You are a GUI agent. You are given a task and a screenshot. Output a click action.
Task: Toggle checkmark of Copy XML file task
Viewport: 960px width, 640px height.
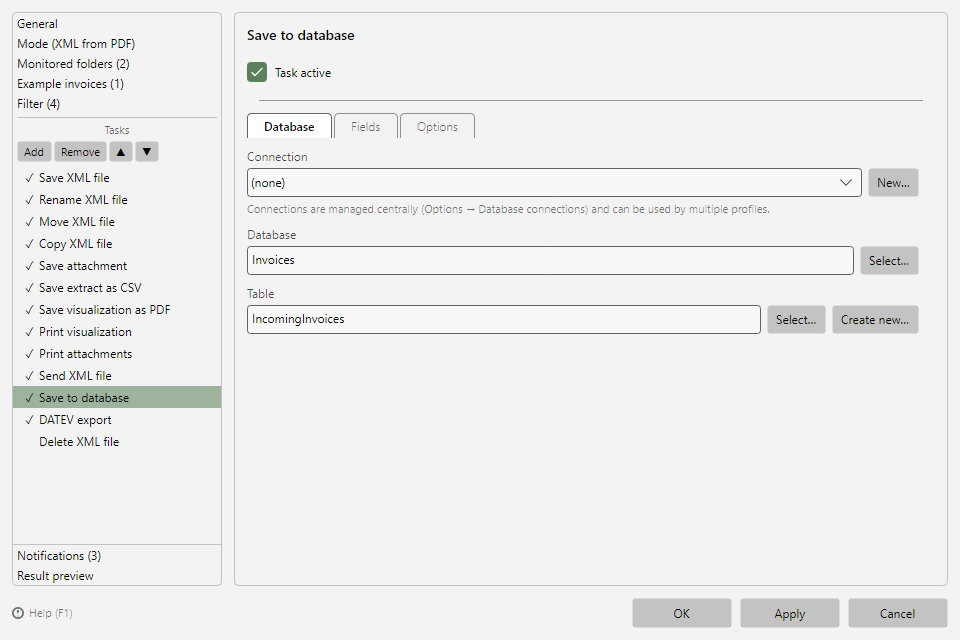coord(29,244)
